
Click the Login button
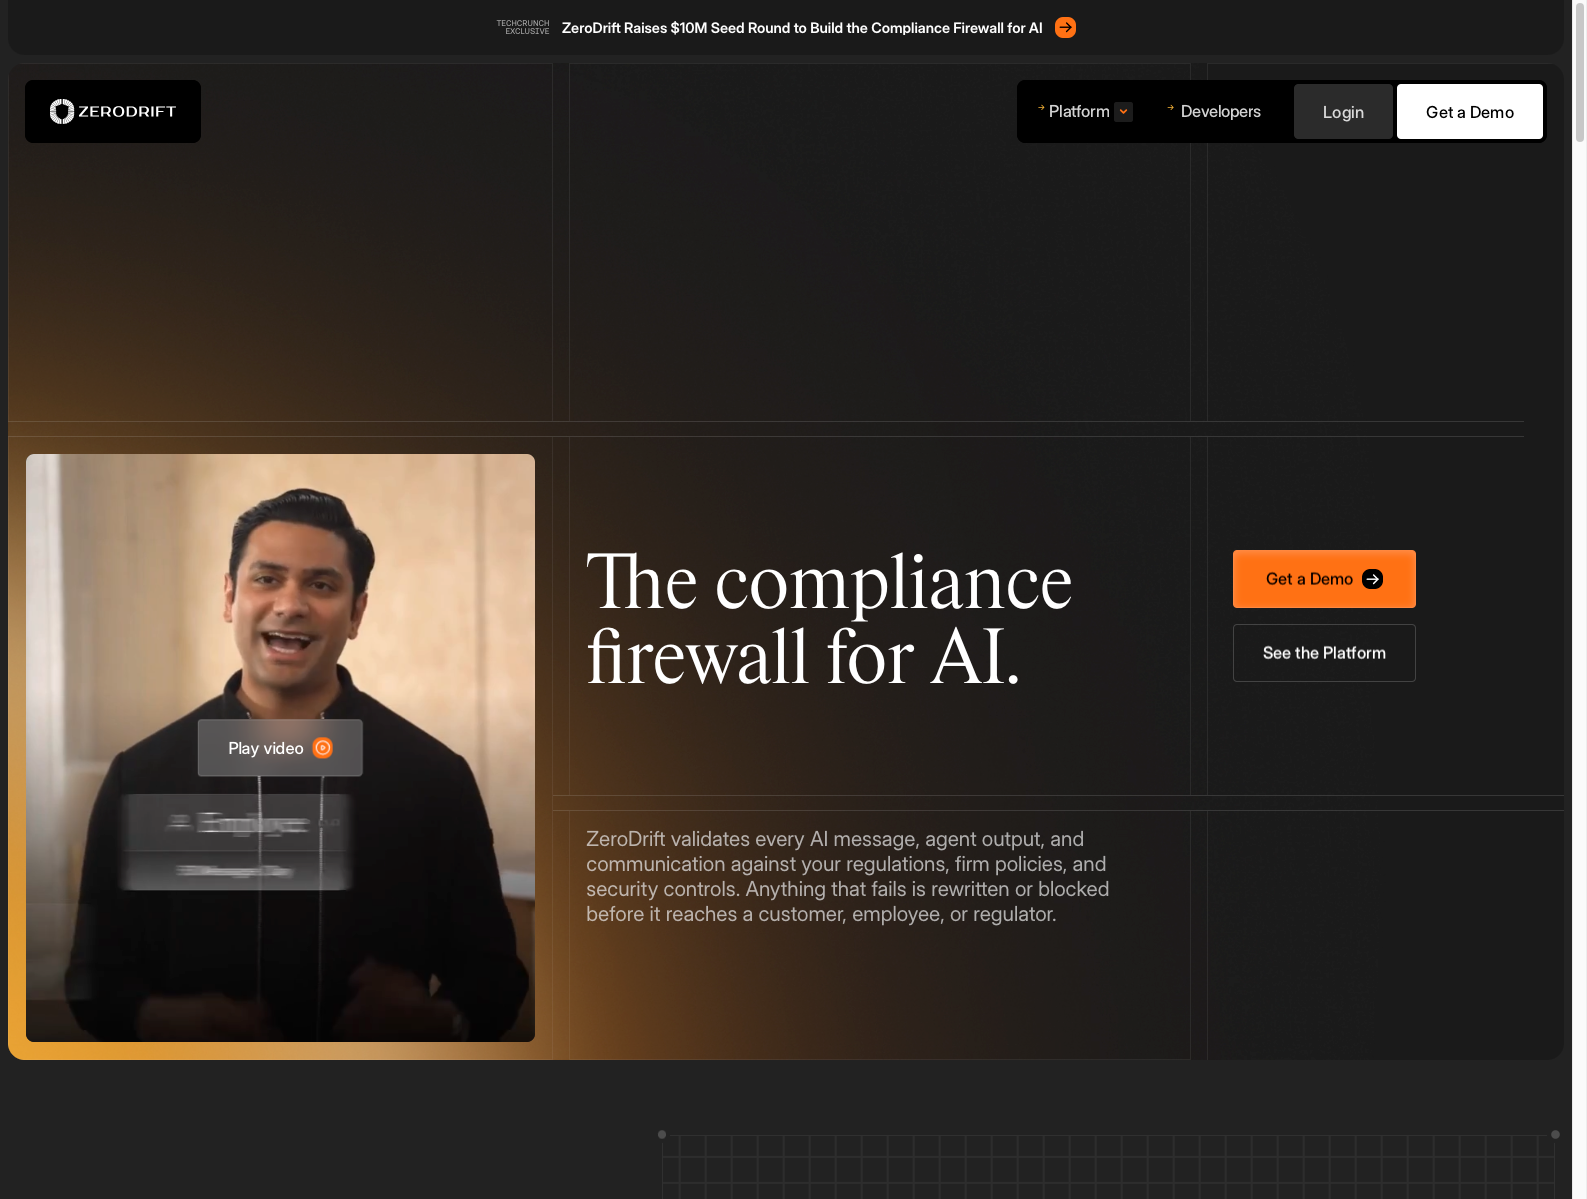pyautogui.click(x=1343, y=112)
